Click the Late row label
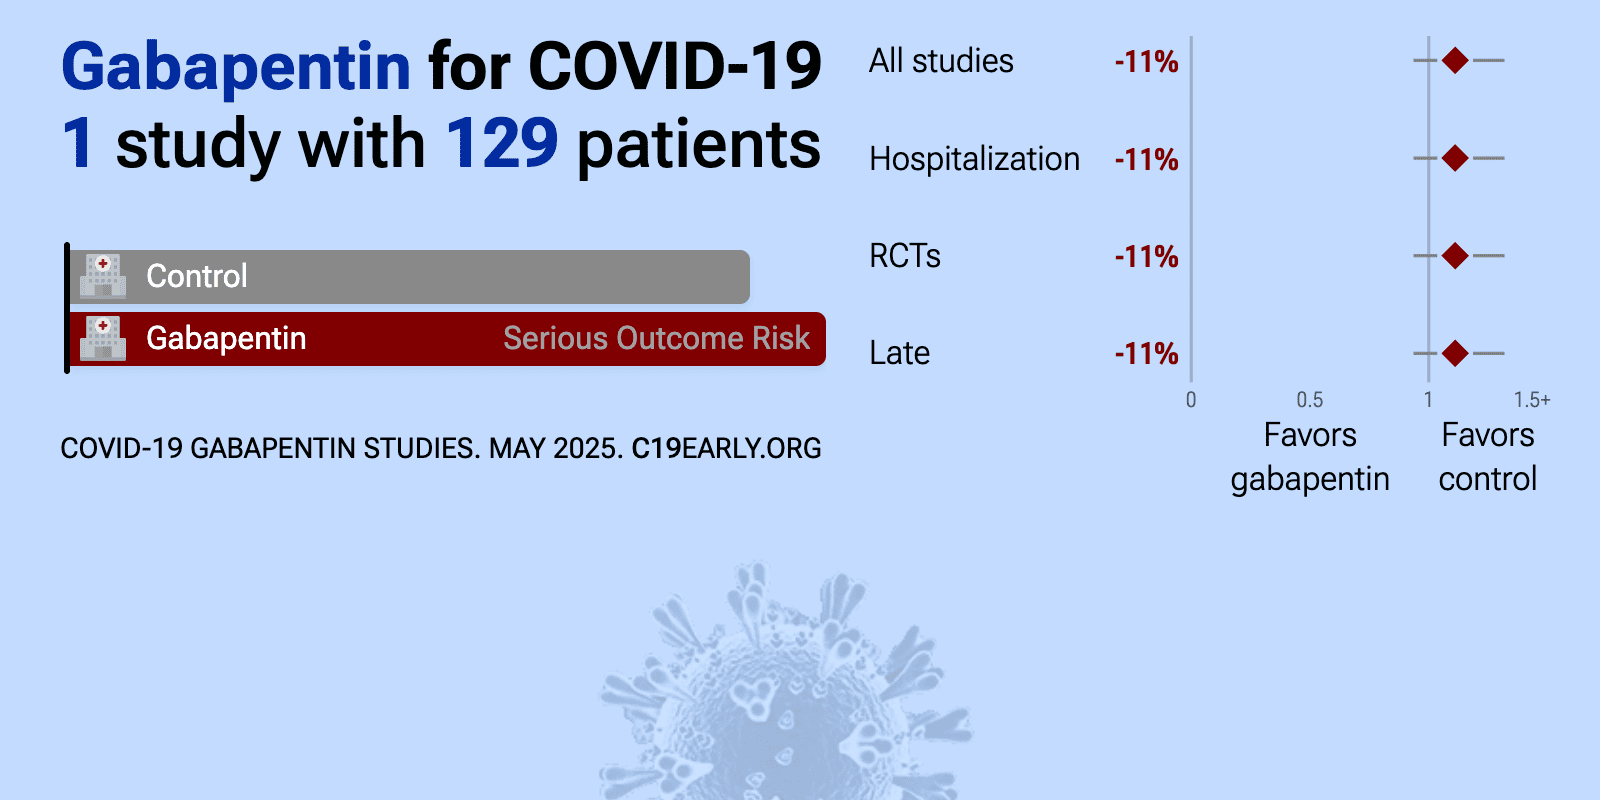The height and width of the screenshot is (800, 1600). [899, 353]
